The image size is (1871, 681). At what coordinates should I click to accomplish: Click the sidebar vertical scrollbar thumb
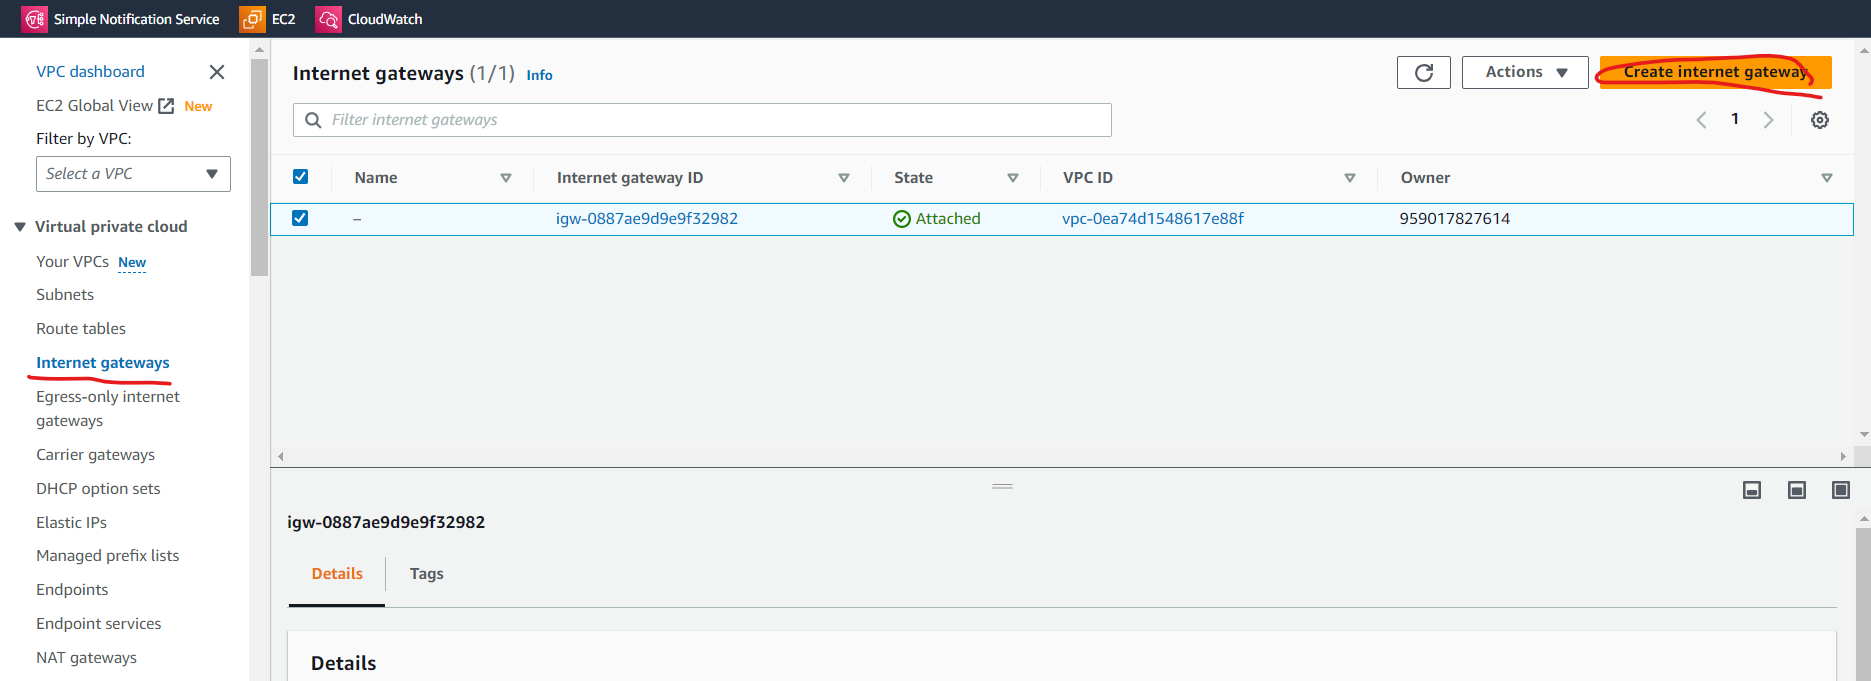[260, 167]
